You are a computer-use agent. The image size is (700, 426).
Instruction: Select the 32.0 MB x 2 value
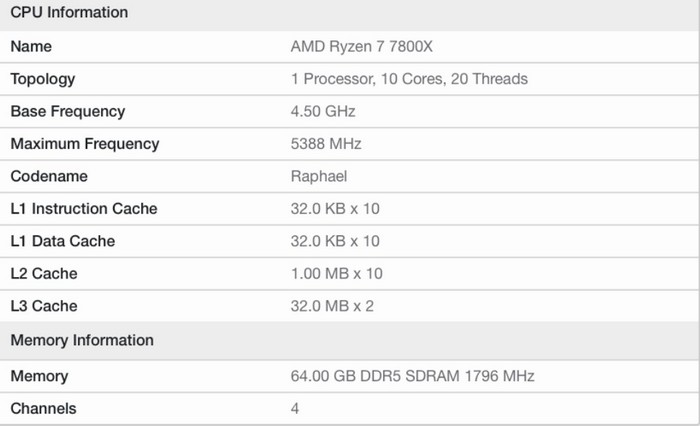[x=332, y=306]
